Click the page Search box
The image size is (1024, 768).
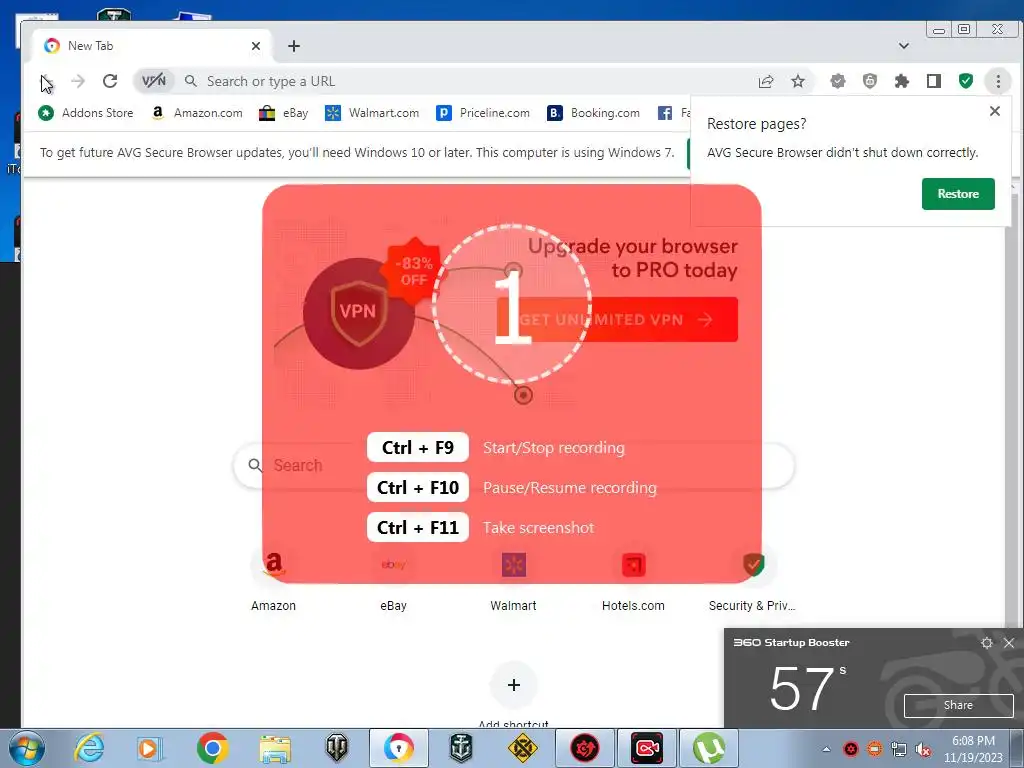[513, 465]
